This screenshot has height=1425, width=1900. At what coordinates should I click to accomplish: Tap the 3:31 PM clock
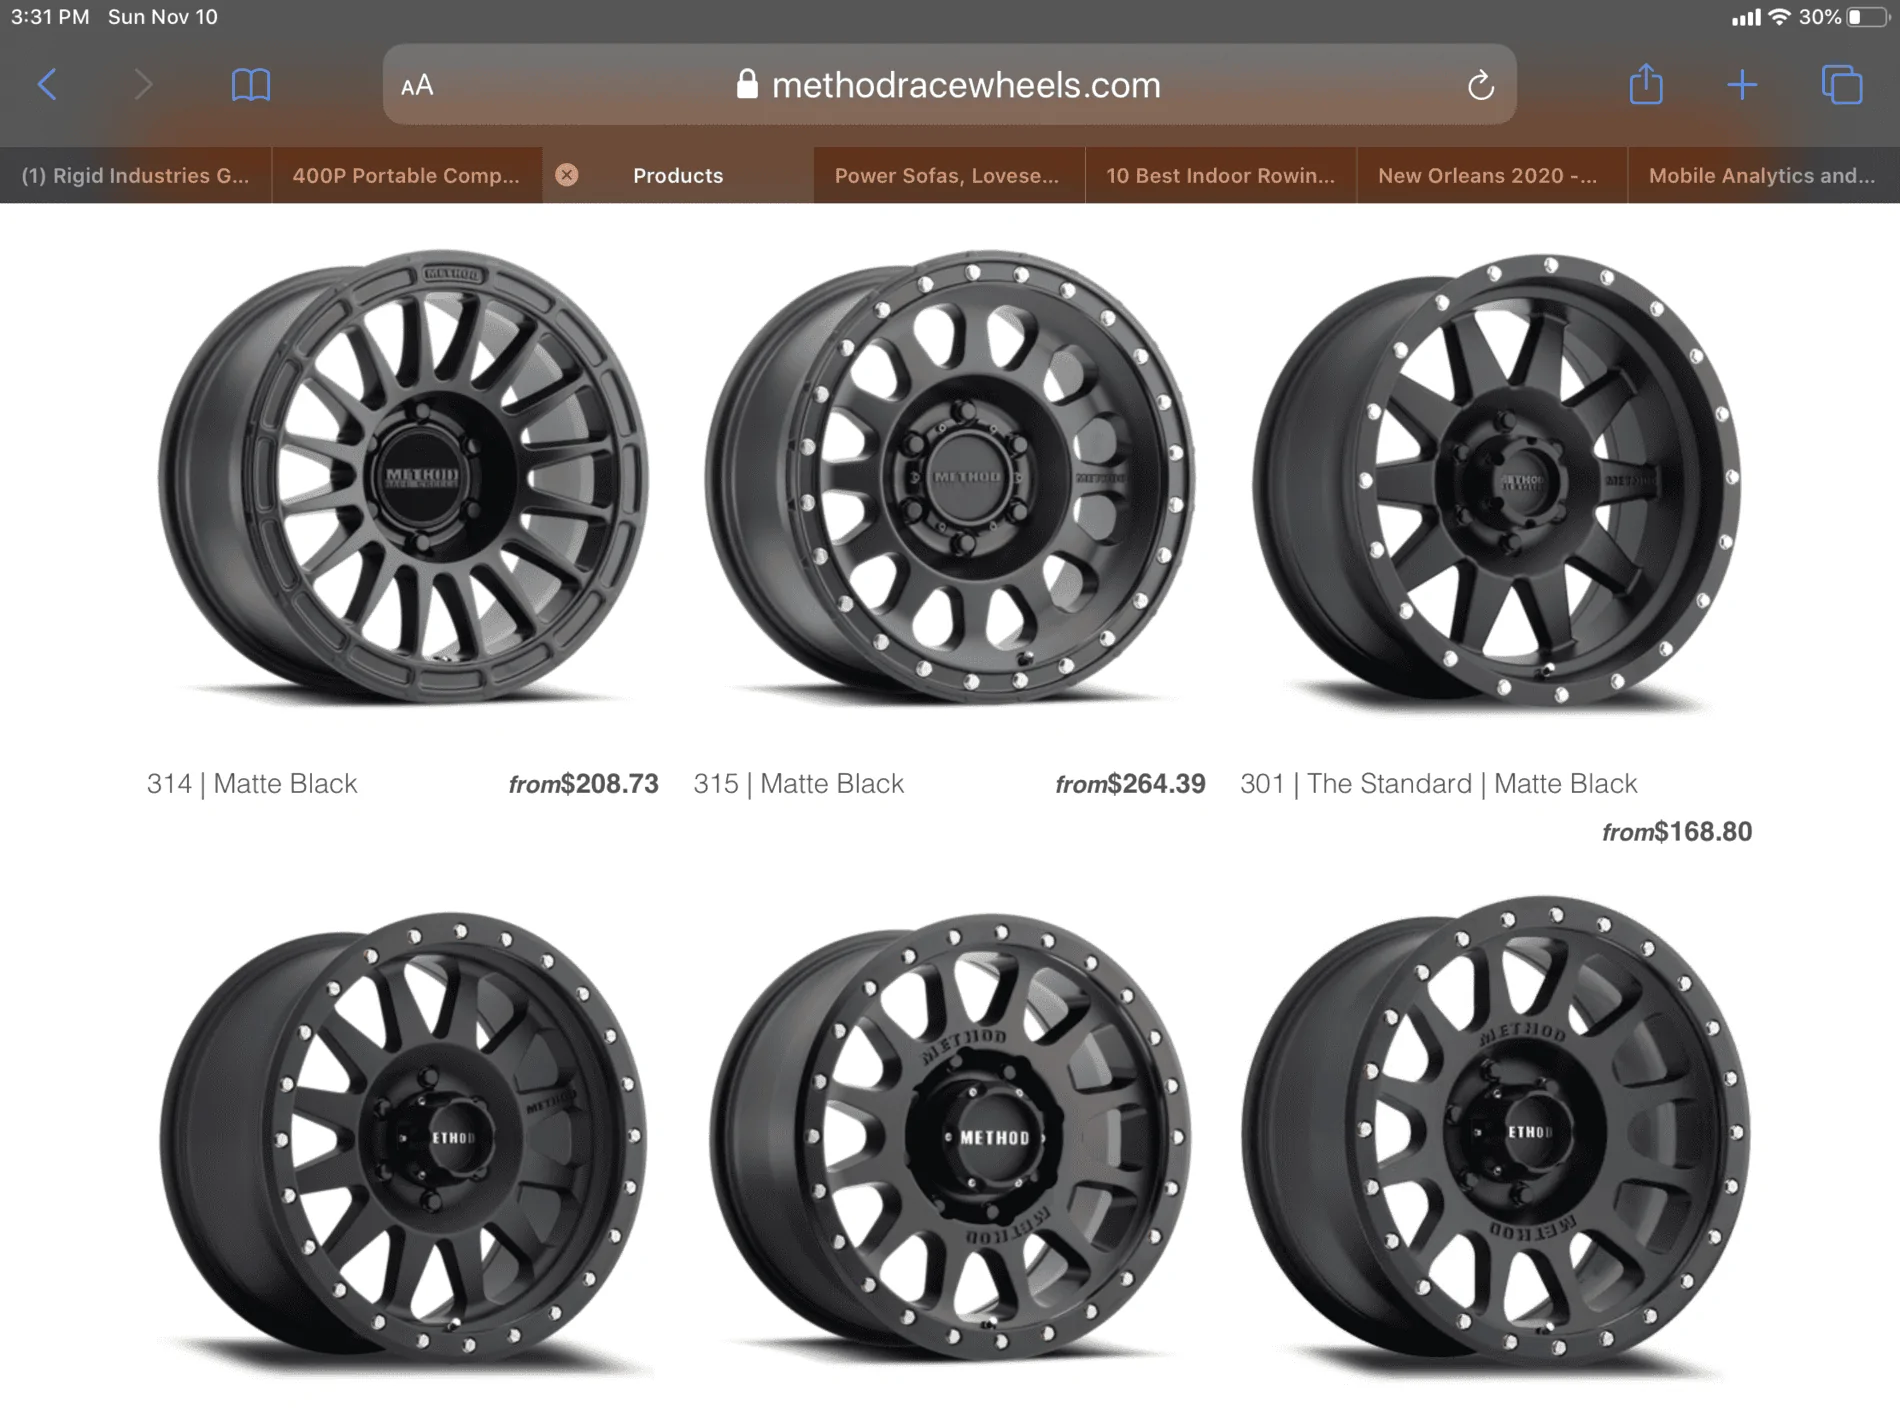[x=50, y=17]
